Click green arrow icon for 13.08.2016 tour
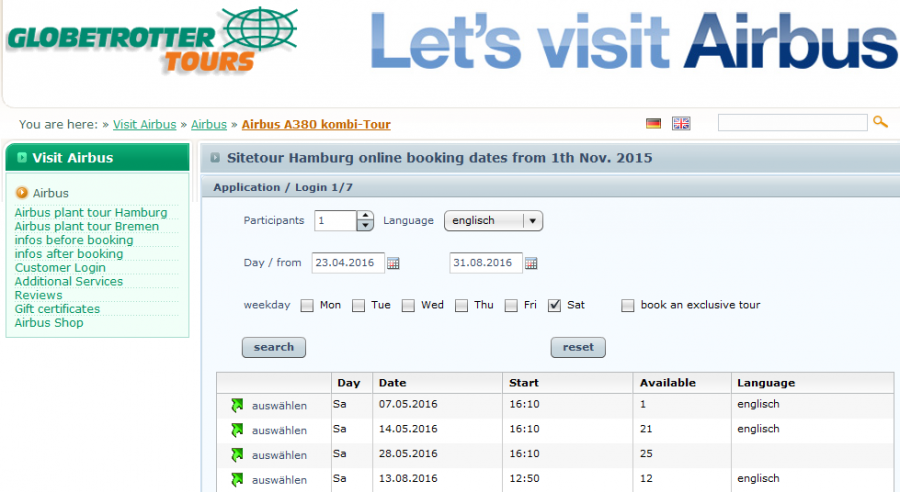900x492 pixels. coord(237,480)
